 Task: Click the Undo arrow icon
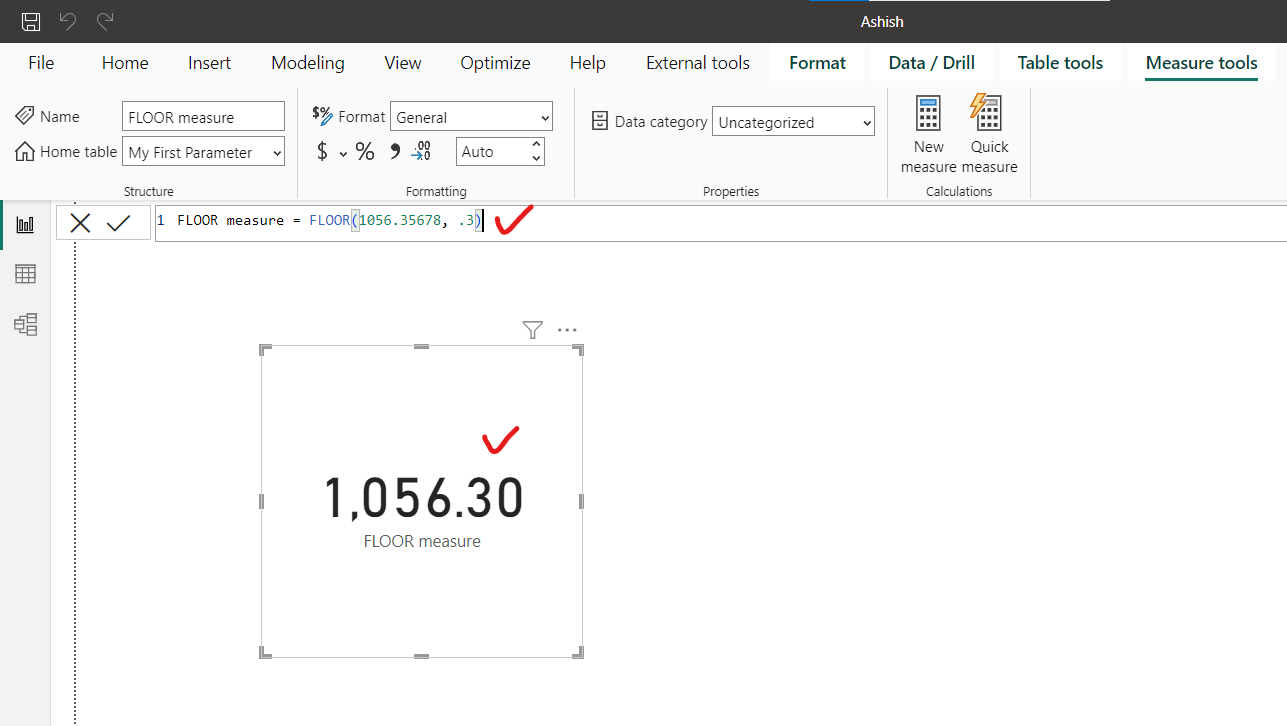point(67,21)
